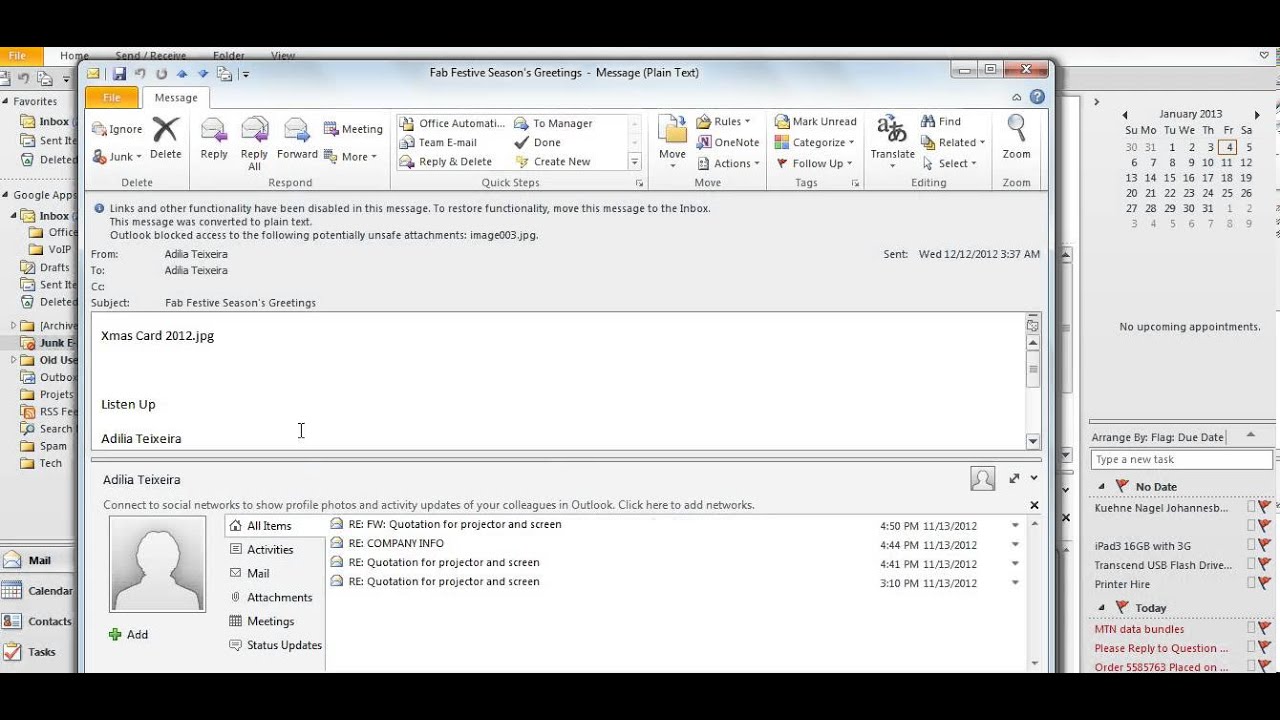Screen dimensions: 1280x720
Task: Delete the message with the X icon
Action: [x=165, y=129]
